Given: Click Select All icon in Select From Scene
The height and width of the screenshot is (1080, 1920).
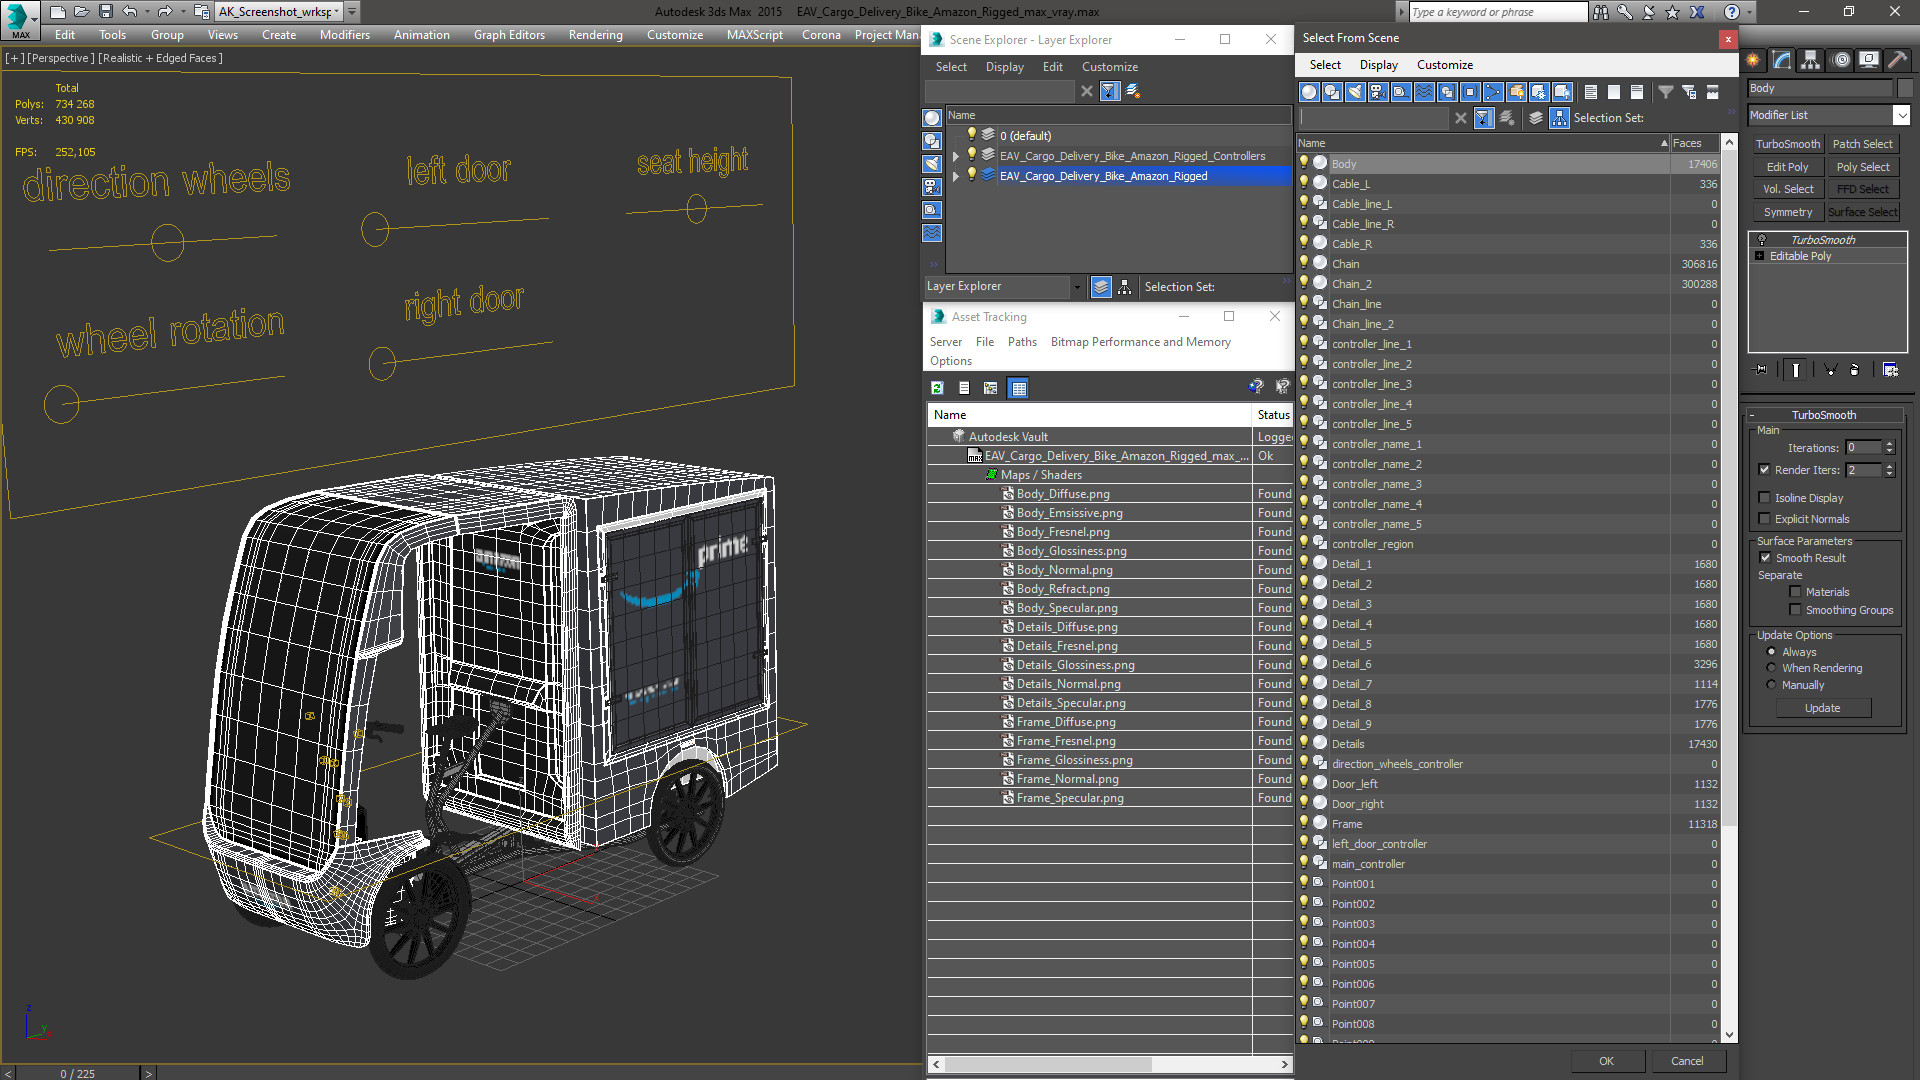Looking at the screenshot, I should (x=1591, y=92).
